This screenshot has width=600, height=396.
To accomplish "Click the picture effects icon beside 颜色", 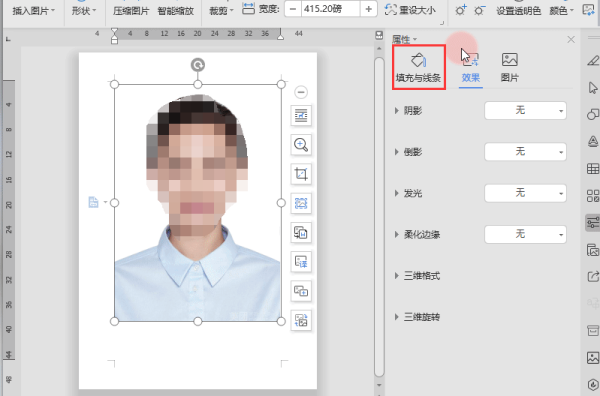I will point(588,10).
